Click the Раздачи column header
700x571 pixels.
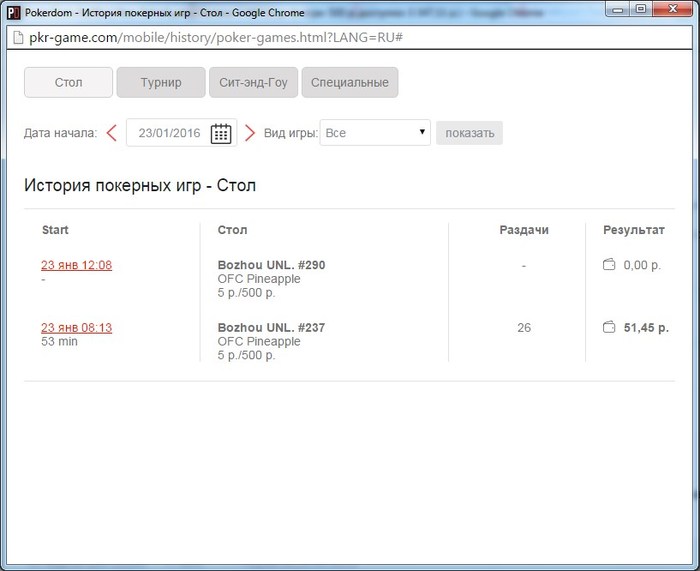tap(524, 230)
